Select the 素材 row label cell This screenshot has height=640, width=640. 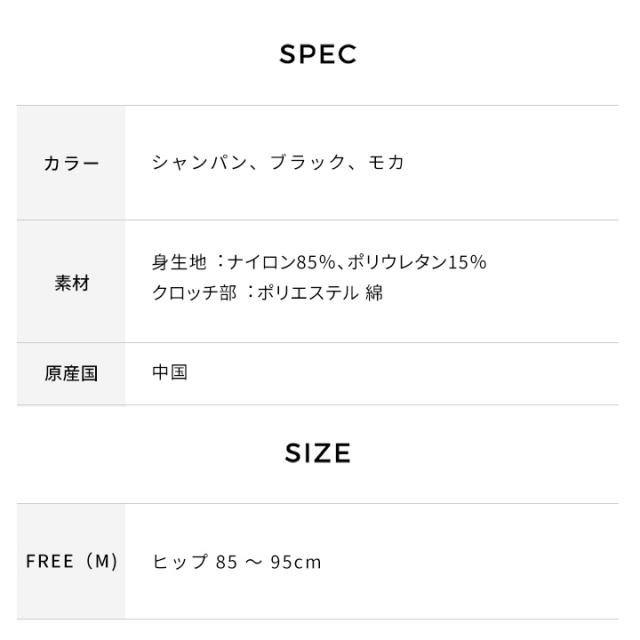(x=70, y=283)
